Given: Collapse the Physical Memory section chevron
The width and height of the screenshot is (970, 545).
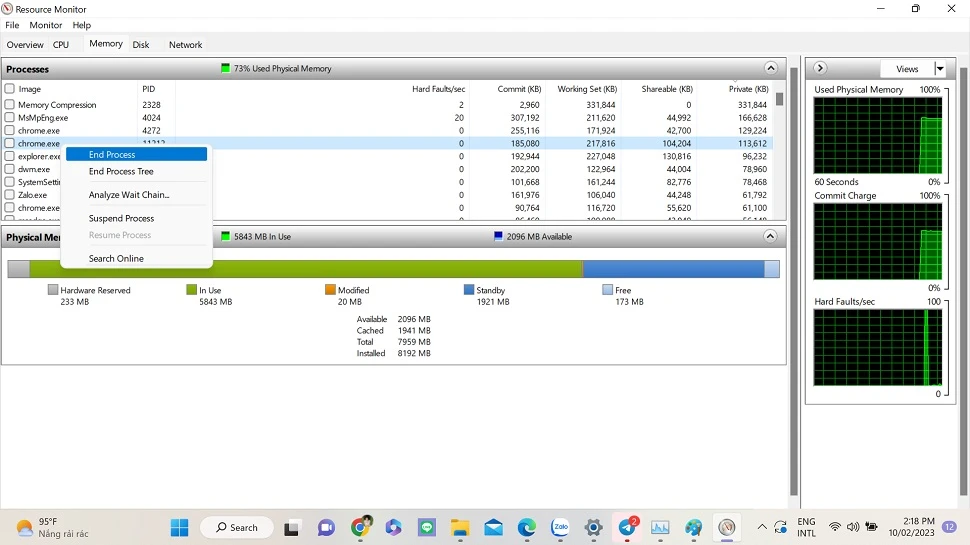Looking at the screenshot, I should (770, 237).
